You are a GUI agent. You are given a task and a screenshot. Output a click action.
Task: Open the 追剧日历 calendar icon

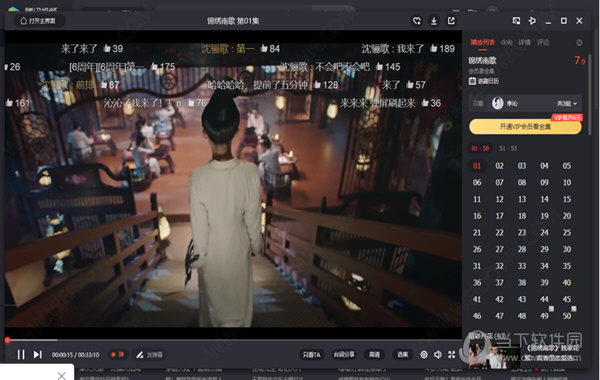point(472,81)
